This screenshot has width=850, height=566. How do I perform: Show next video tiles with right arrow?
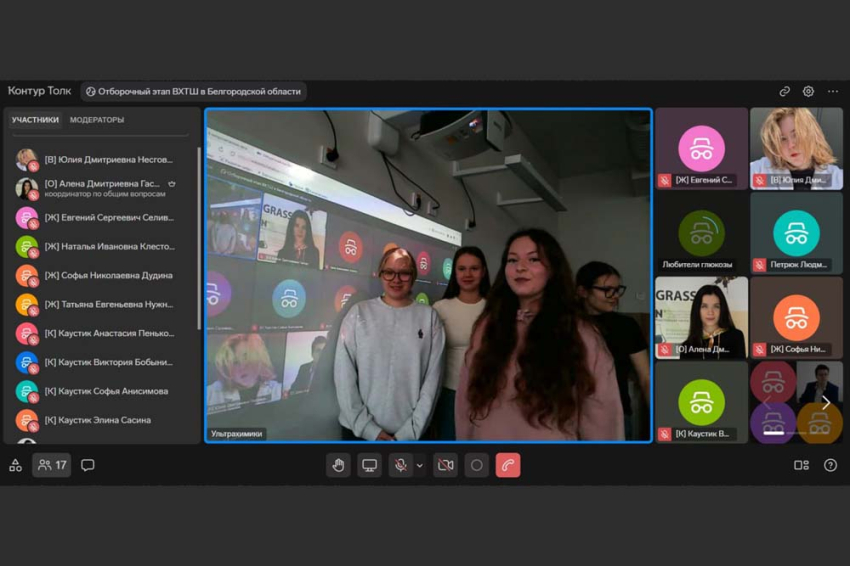825,403
